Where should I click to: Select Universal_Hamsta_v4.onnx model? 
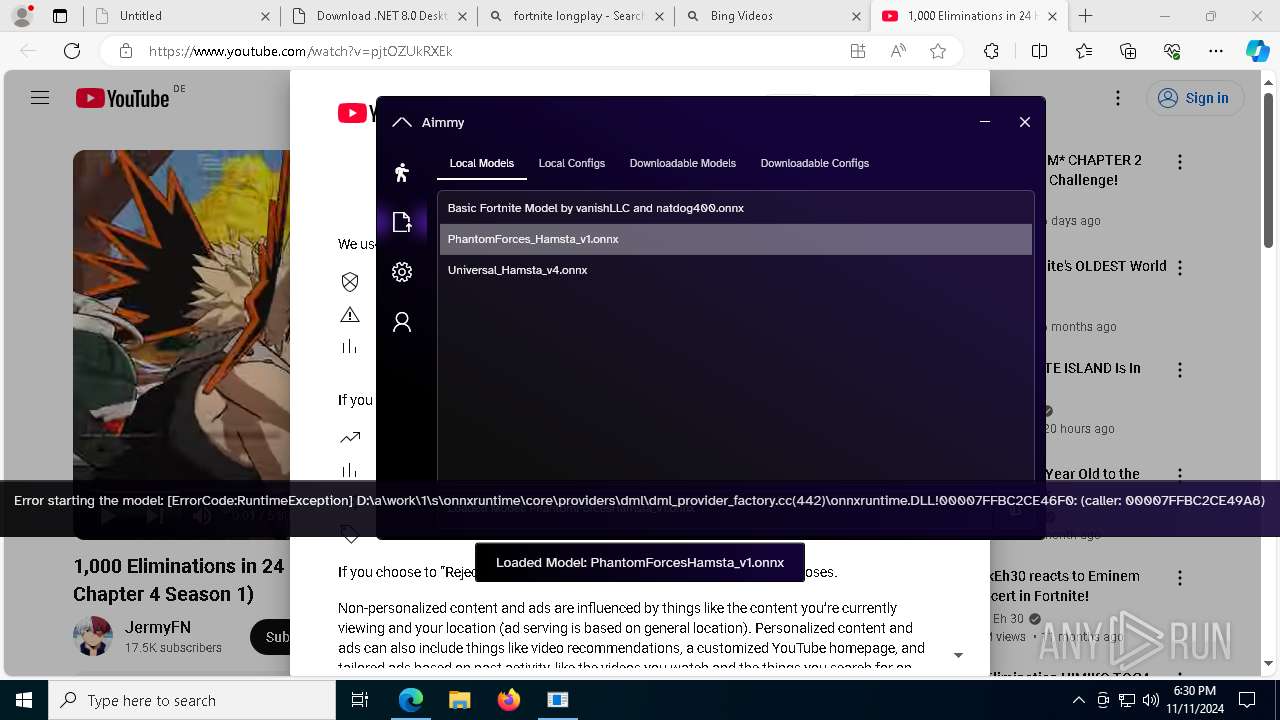tap(736, 270)
